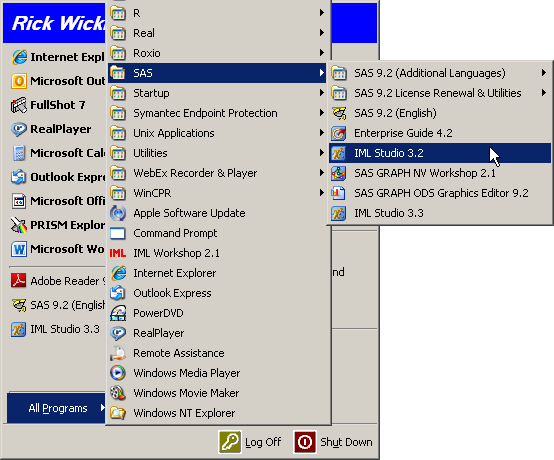Open SAS GRAPH NV Workshop 2.1
Viewport: 554px width, 460px height.
tap(440, 173)
